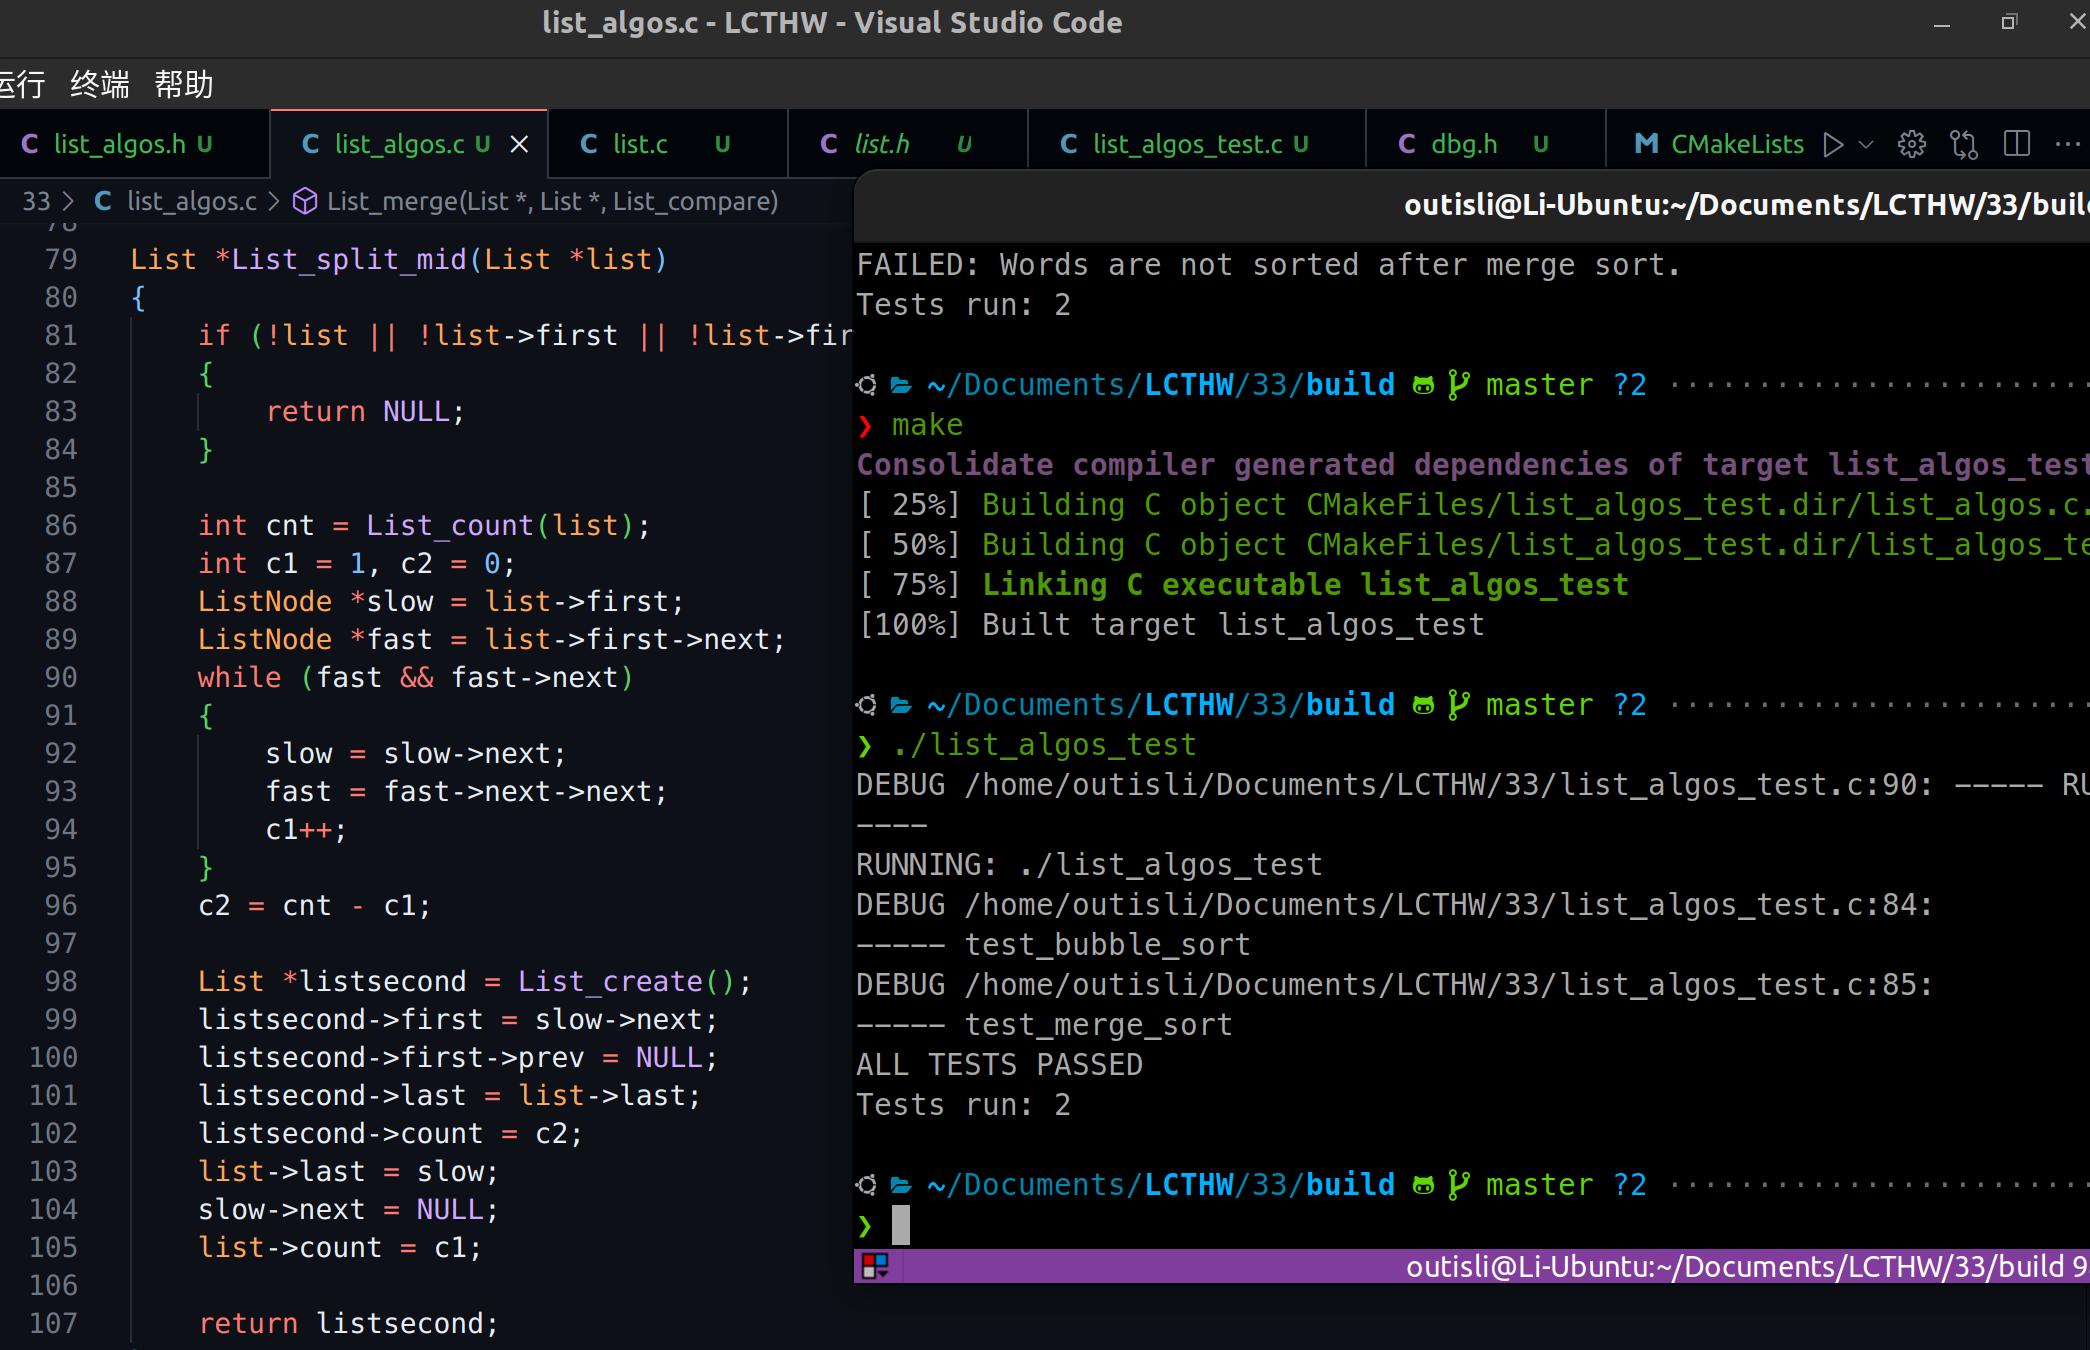
Task: Run the C file with the play icon
Action: 1832,144
